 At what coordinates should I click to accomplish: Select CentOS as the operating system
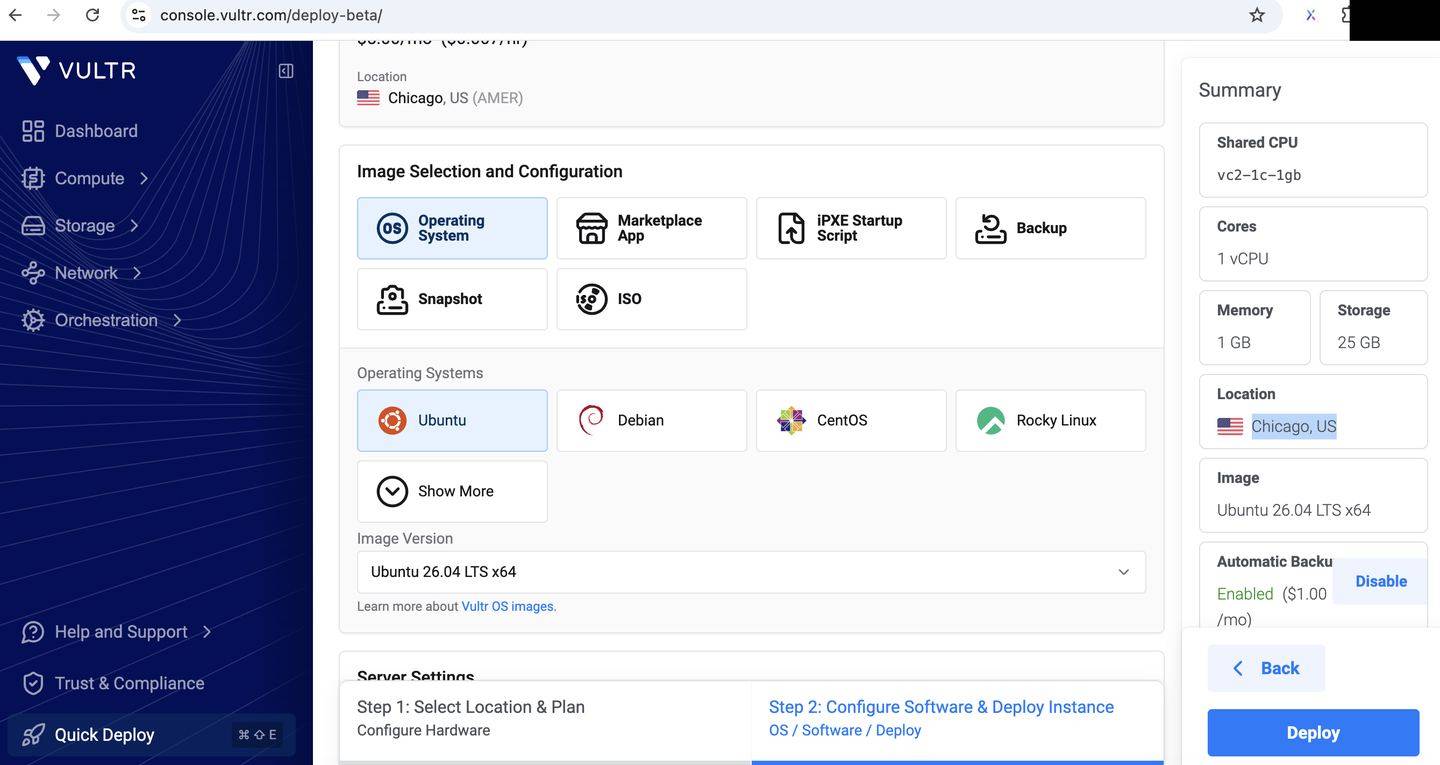(x=851, y=421)
